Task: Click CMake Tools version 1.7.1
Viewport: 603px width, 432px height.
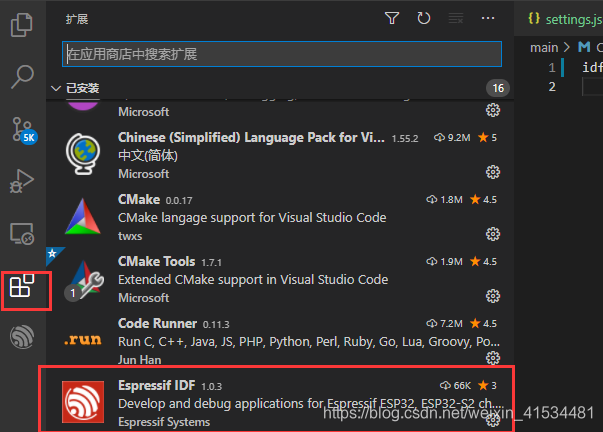Action: click(x=212, y=263)
